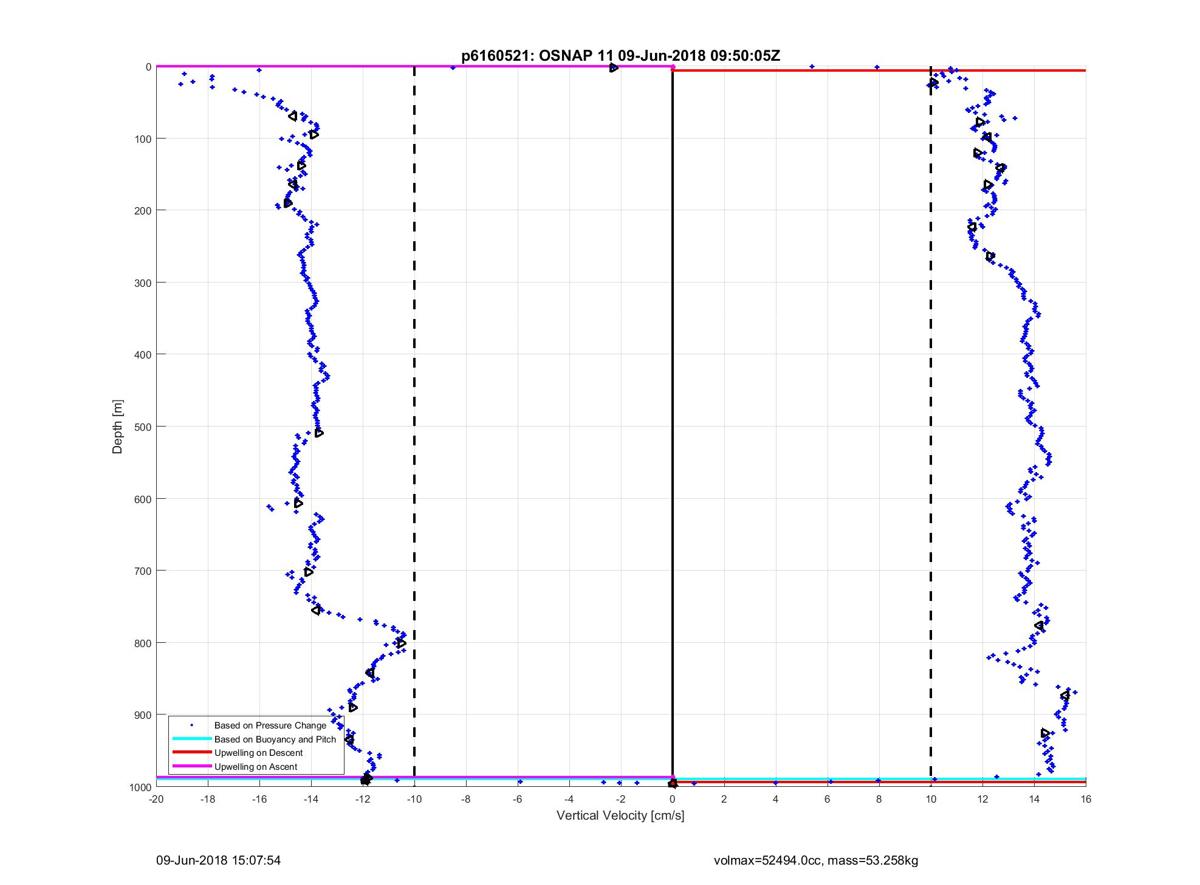Click x-axis tick label '-16'

pyautogui.click(x=259, y=799)
